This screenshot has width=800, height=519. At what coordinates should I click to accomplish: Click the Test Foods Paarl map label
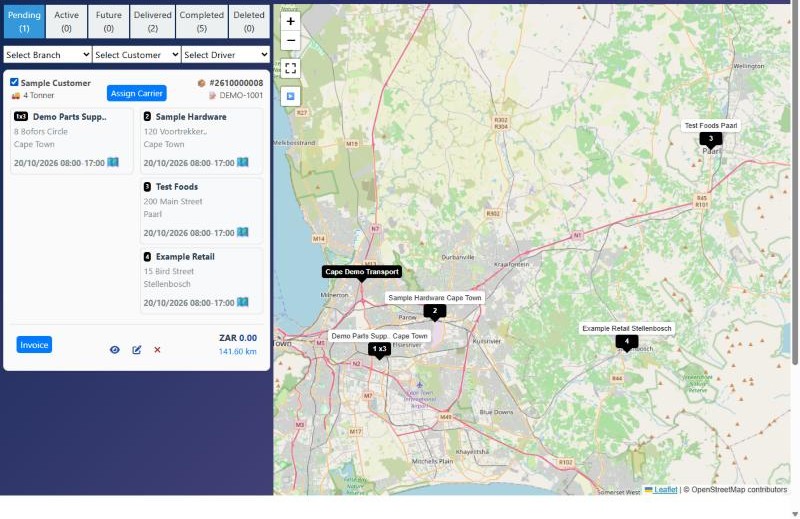coord(711,126)
